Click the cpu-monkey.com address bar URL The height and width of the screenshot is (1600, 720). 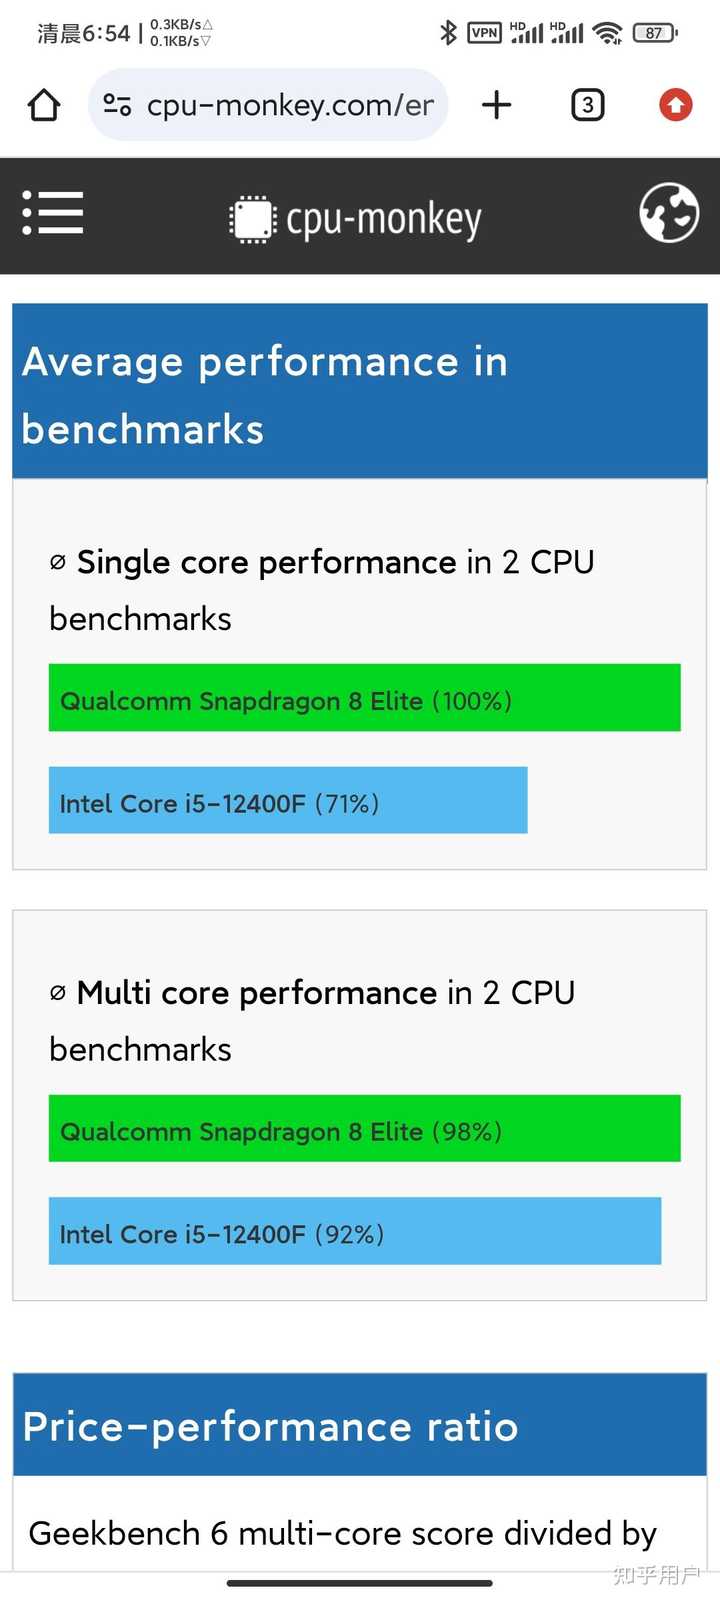(x=290, y=105)
